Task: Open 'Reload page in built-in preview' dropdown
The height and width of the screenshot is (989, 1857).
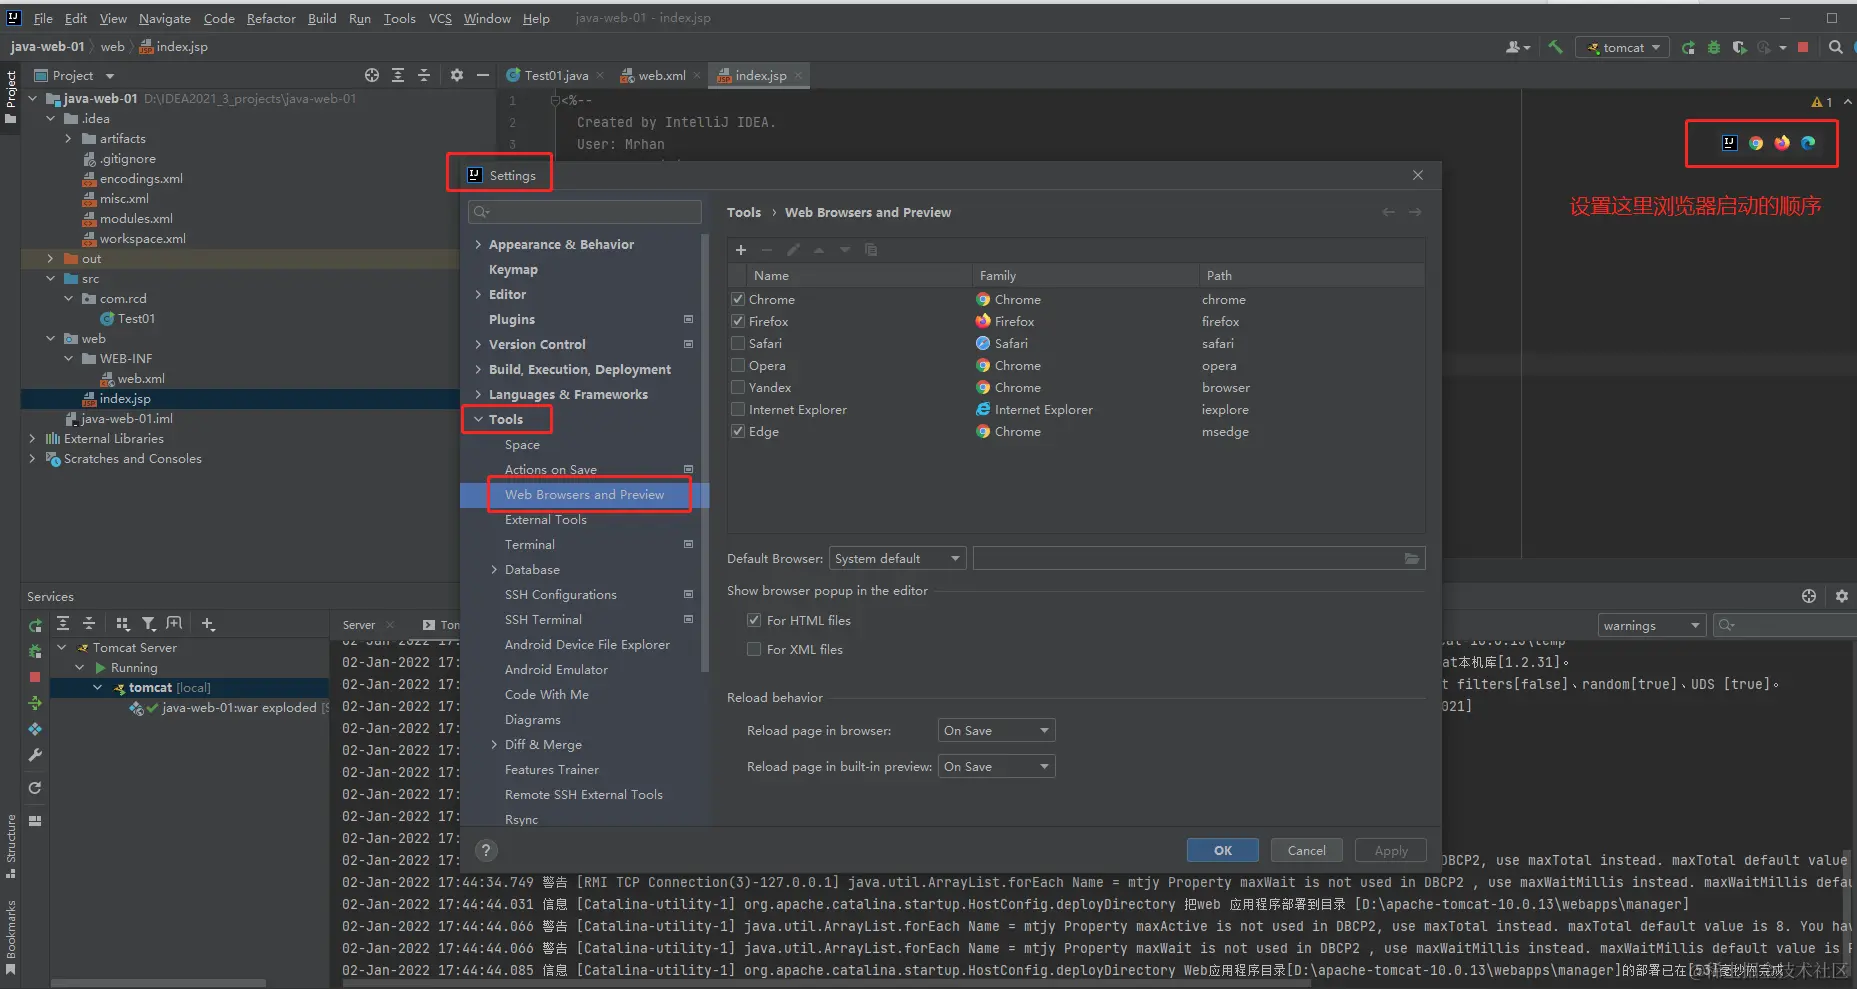Action: pyautogui.click(x=996, y=767)
